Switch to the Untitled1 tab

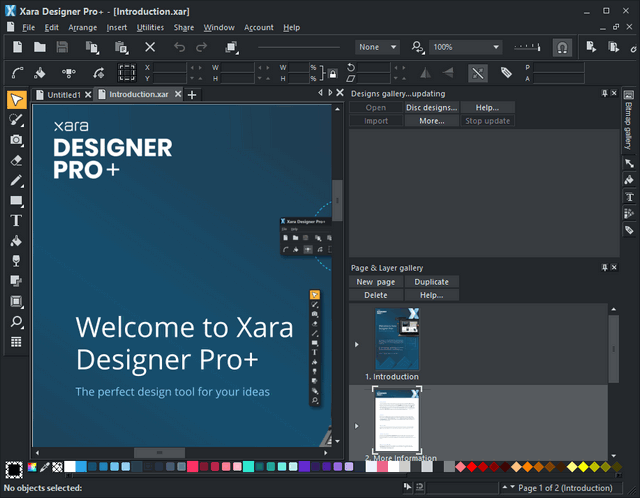coord(64,95)
